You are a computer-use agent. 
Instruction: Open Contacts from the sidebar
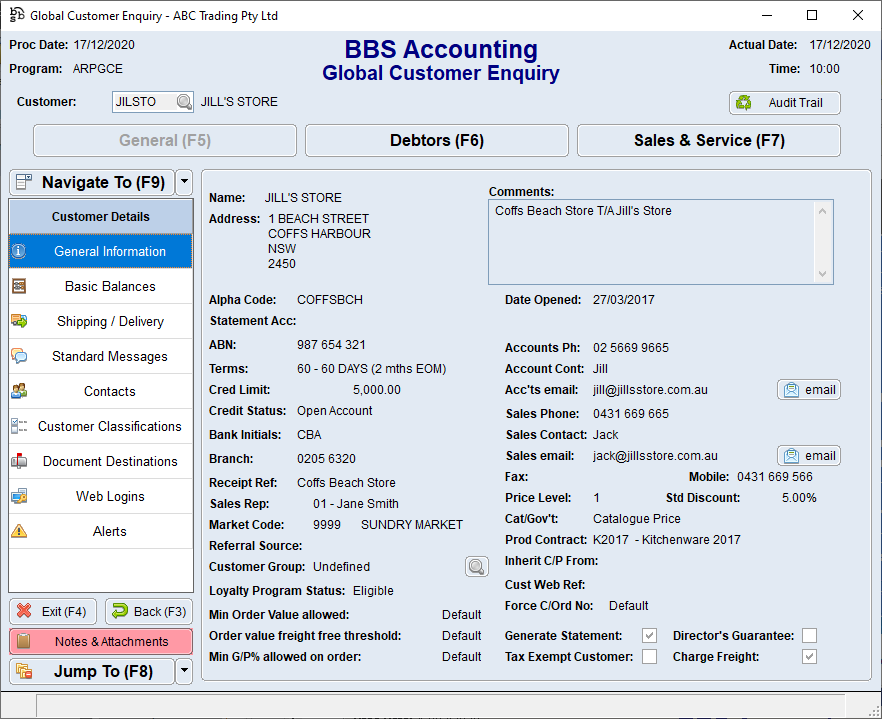(109, 391)
